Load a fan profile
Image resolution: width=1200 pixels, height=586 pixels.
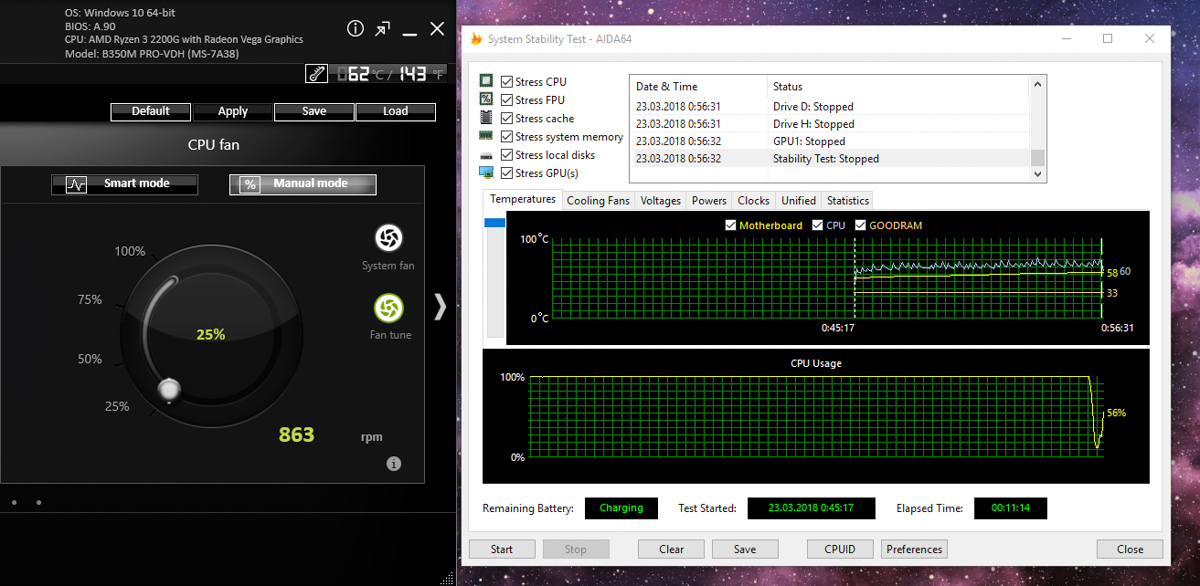click(x=396, y=112)
